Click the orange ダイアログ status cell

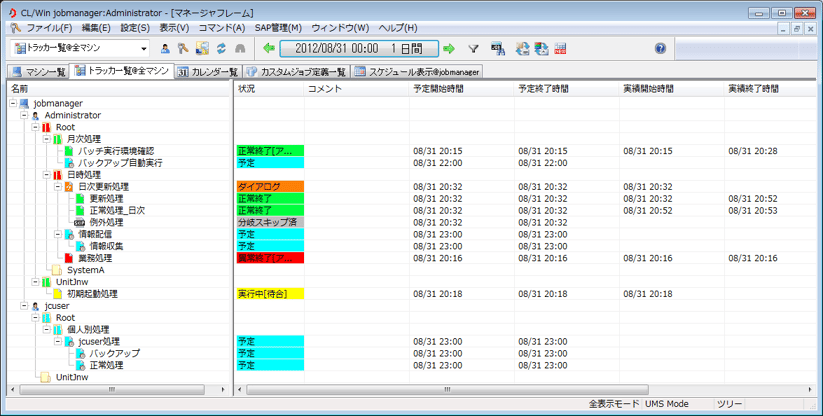(270, 187)
